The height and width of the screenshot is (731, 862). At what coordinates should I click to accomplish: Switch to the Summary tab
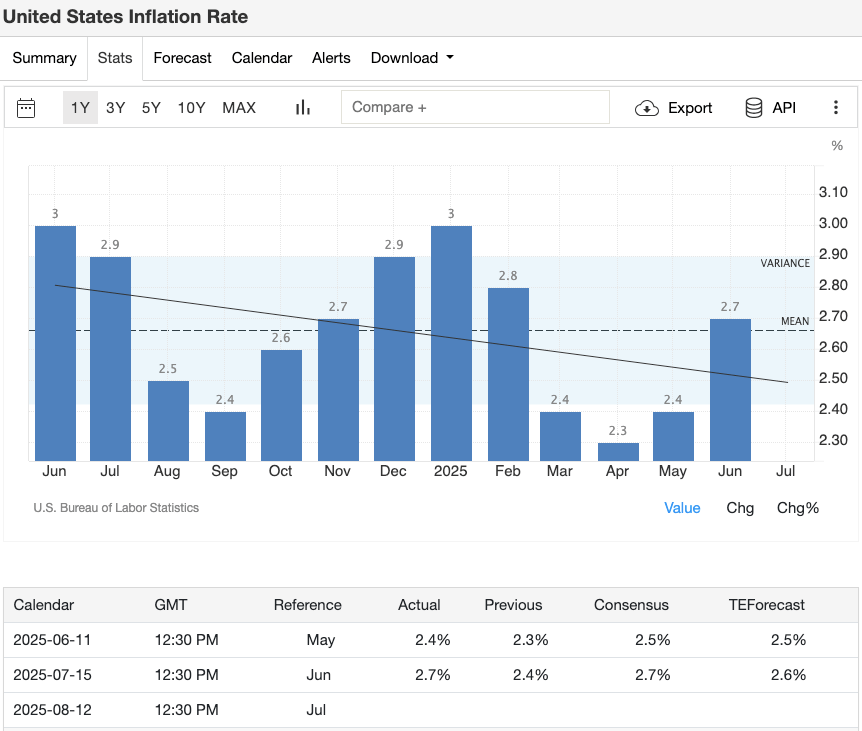44,58
